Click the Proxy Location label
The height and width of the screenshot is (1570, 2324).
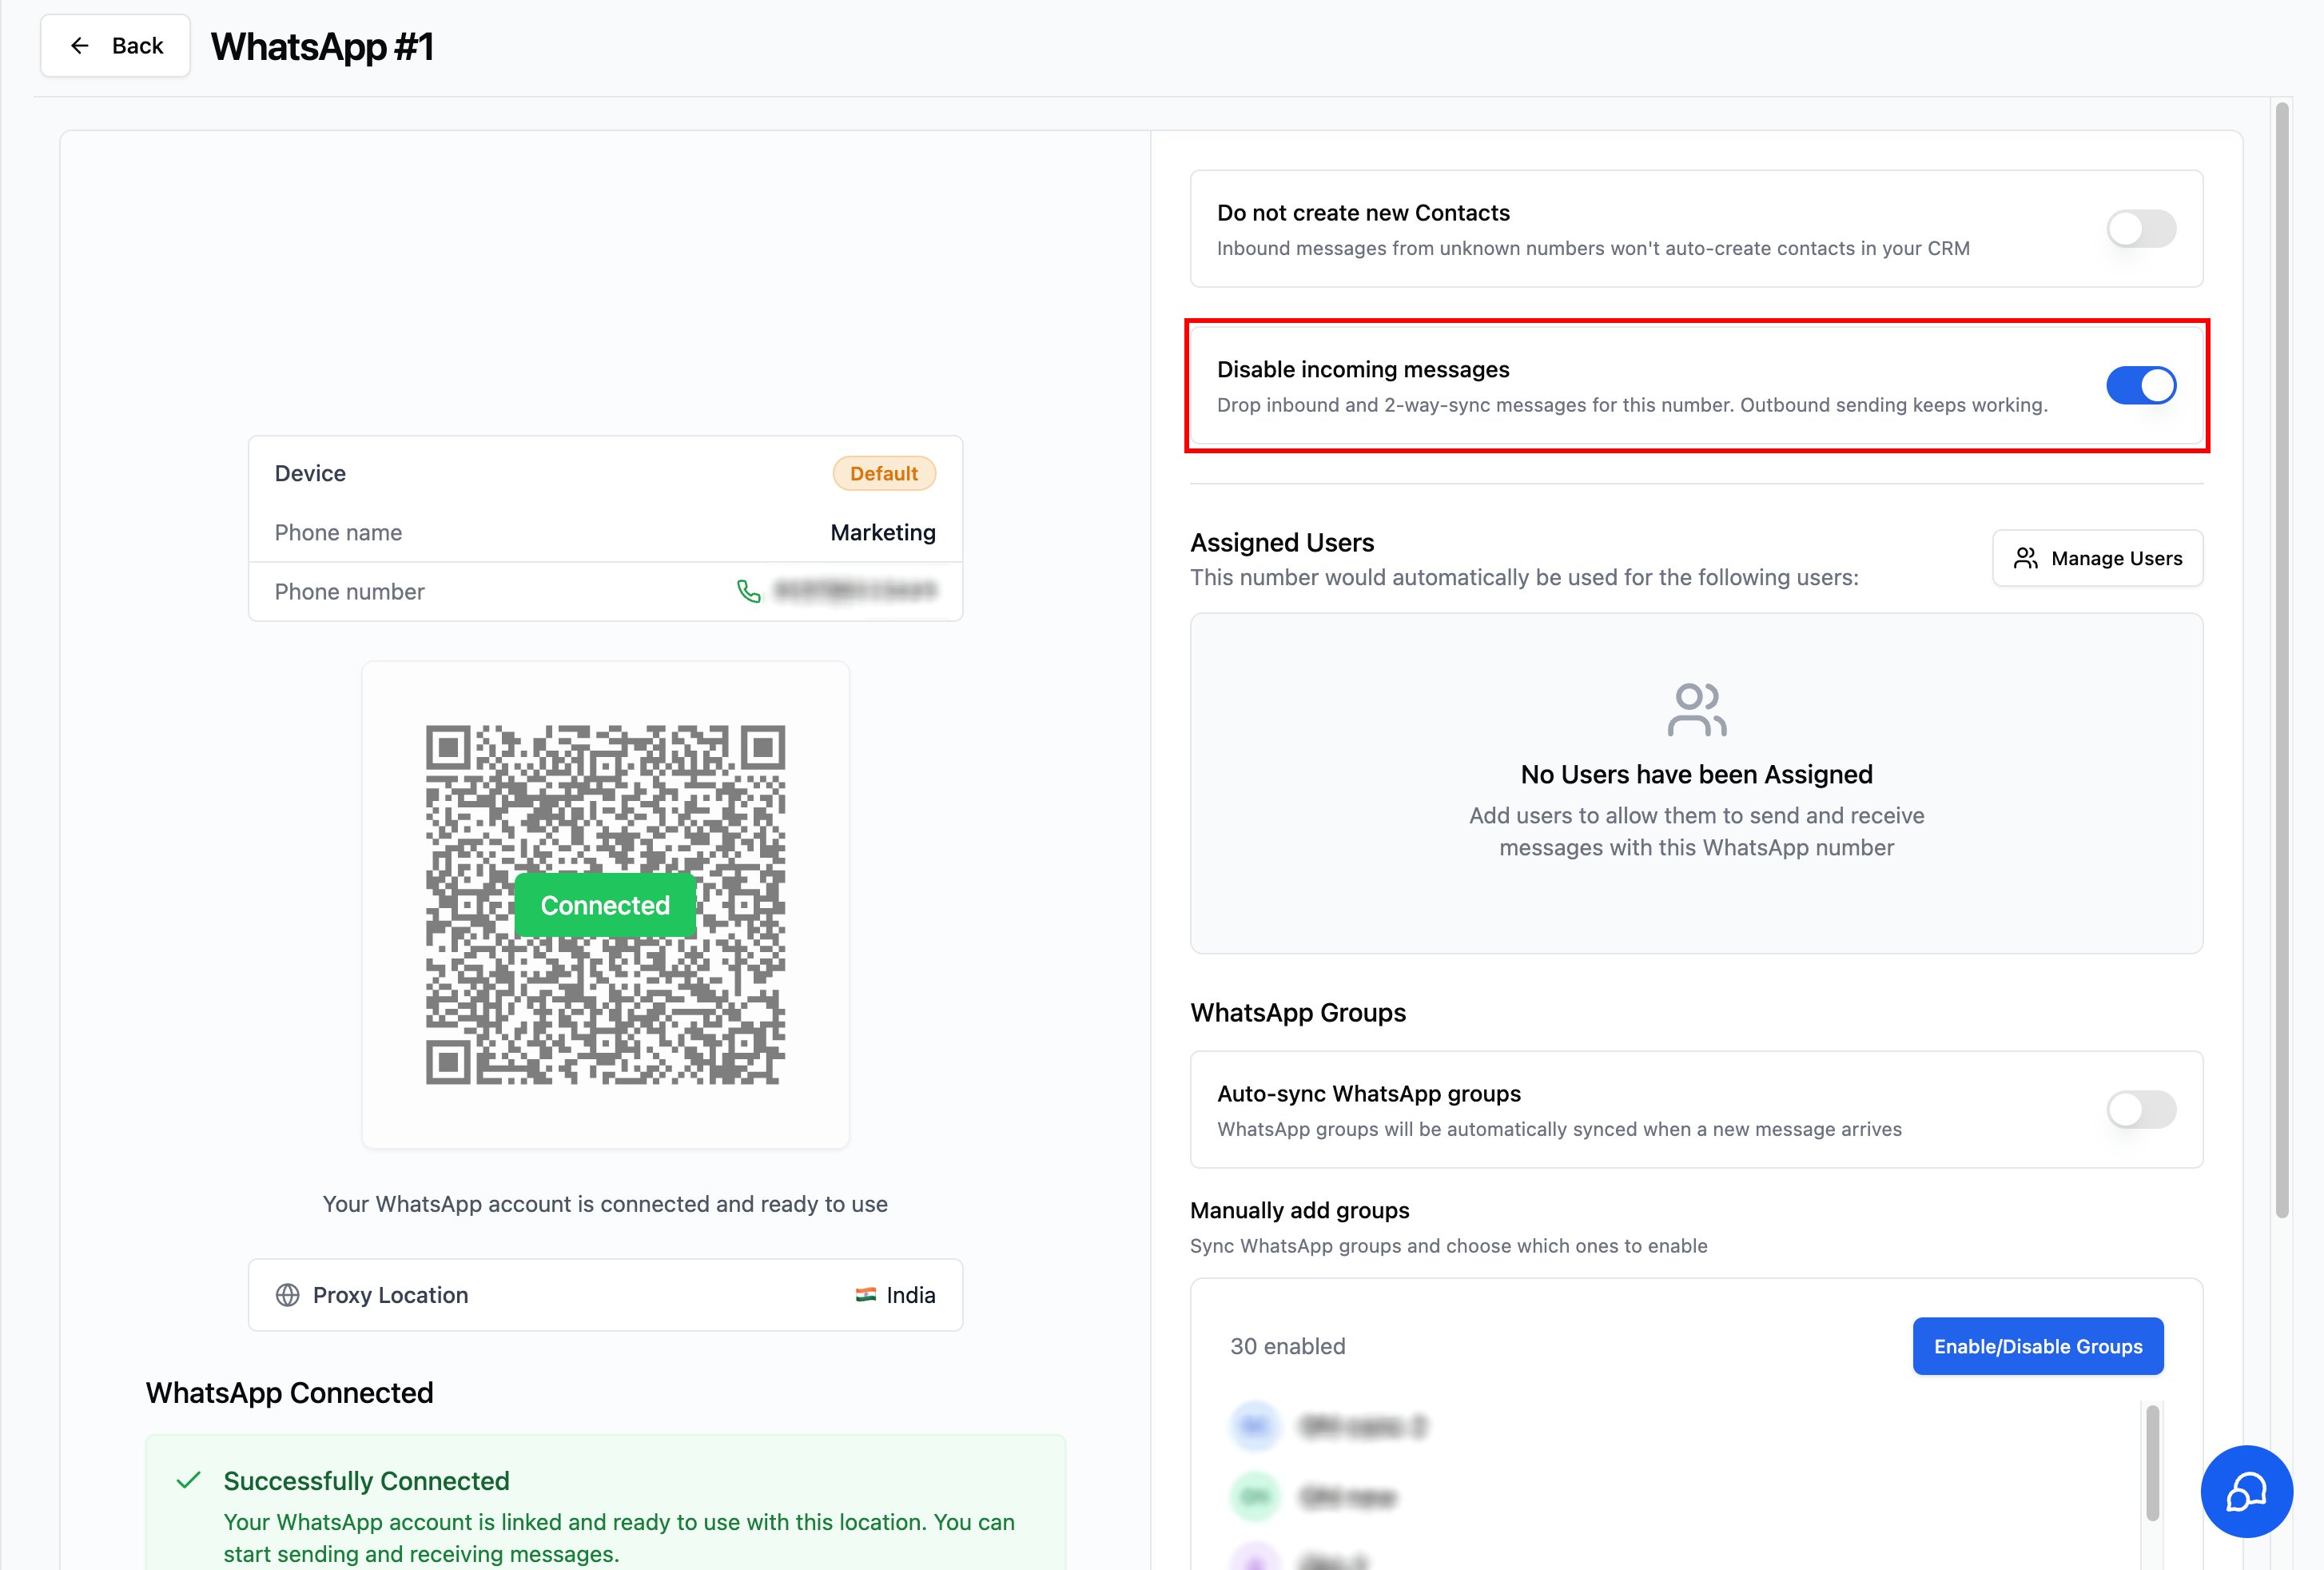coord(390,1295)
